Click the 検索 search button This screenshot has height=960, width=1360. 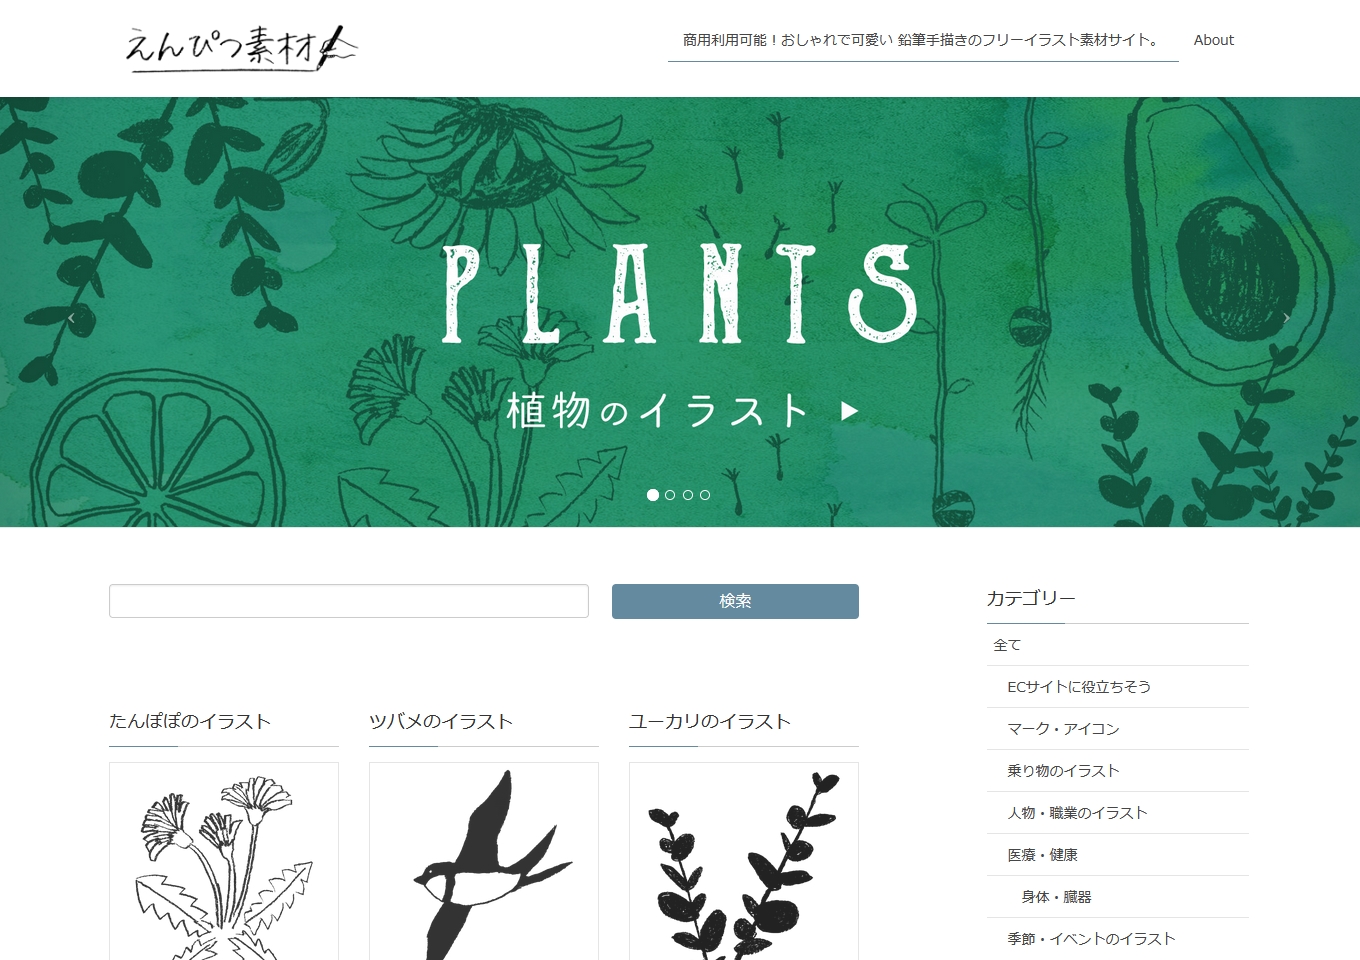(x=735, y=601)
